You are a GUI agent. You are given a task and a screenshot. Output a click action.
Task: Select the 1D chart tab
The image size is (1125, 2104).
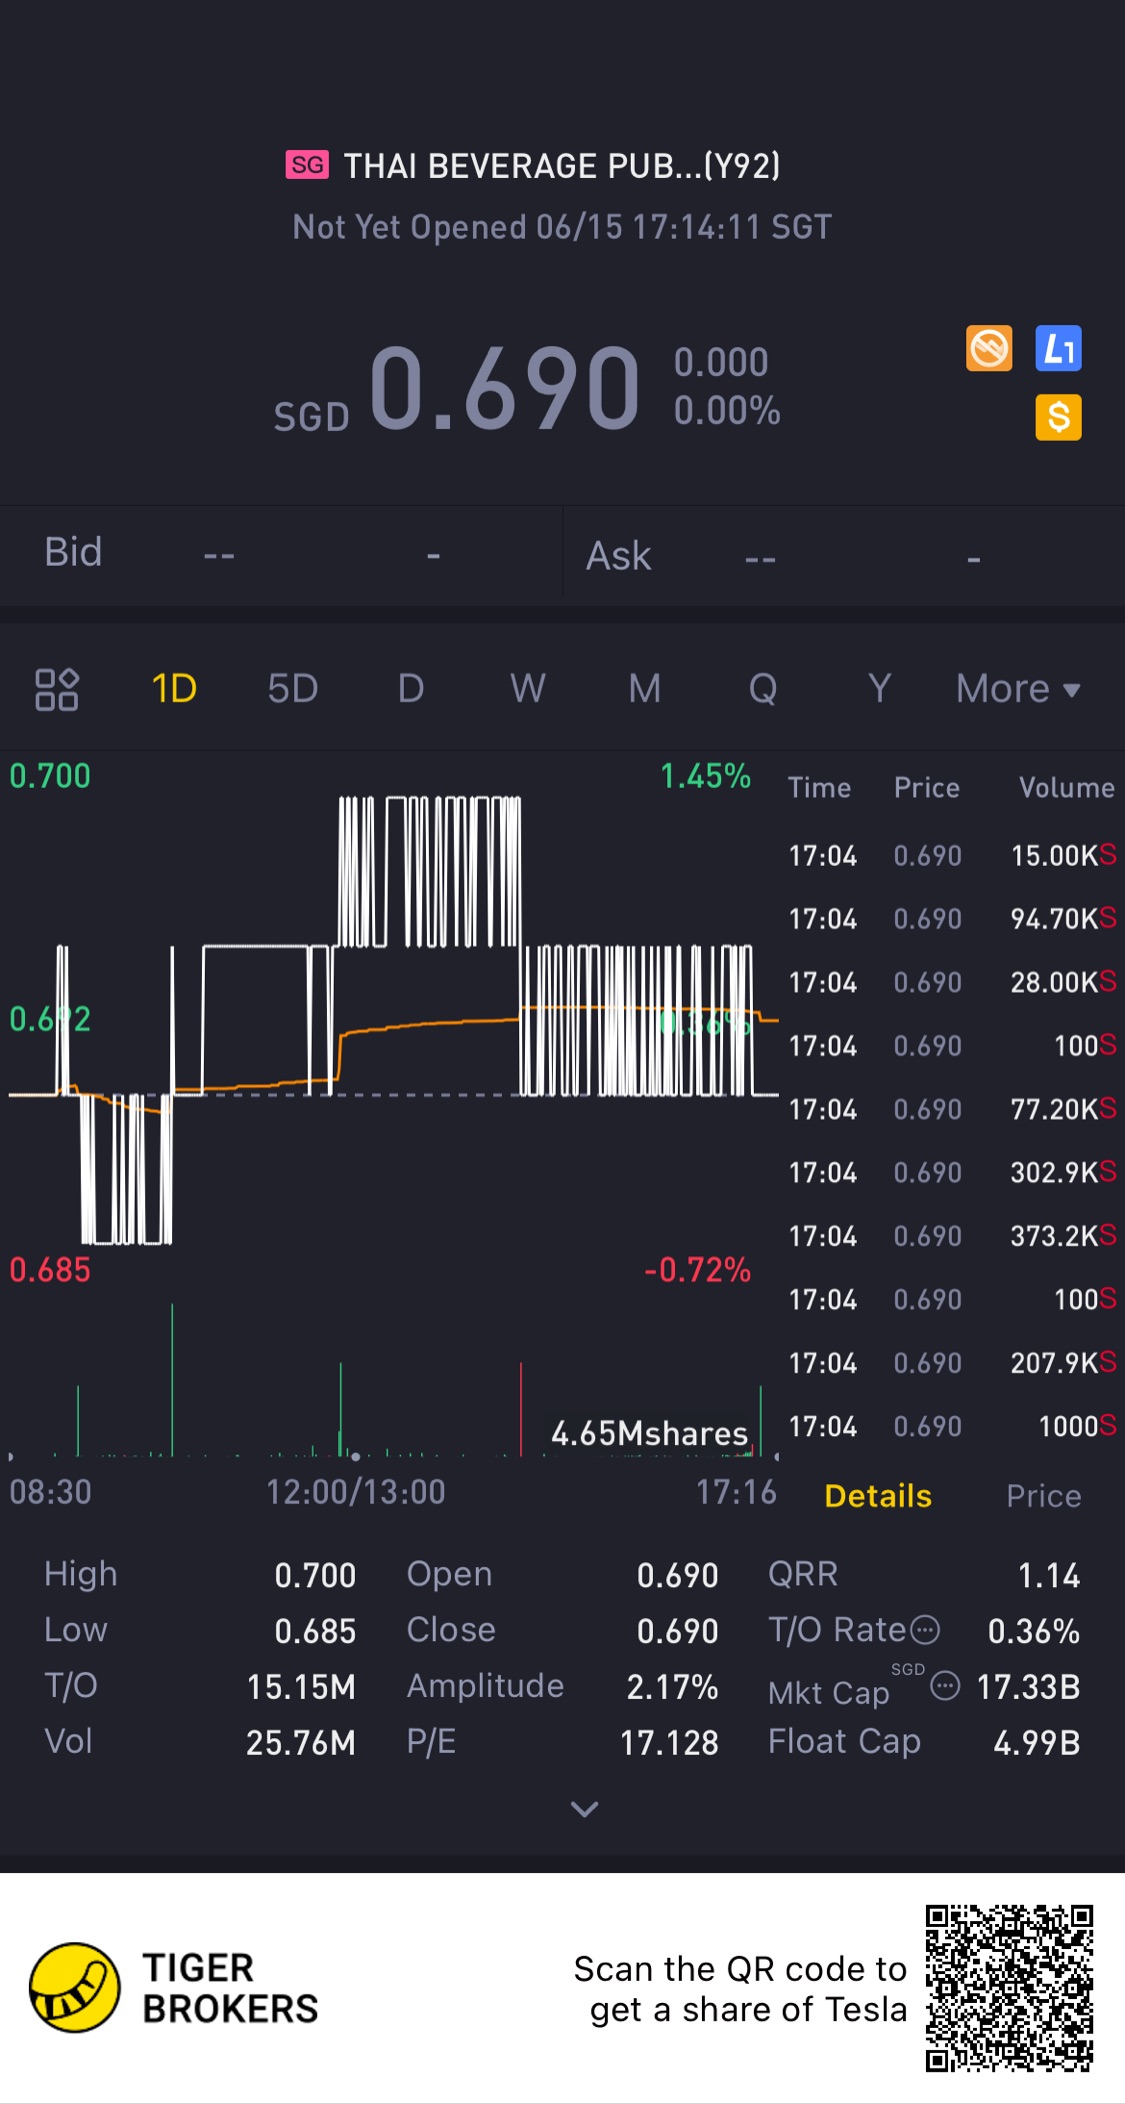coord(174,689)
